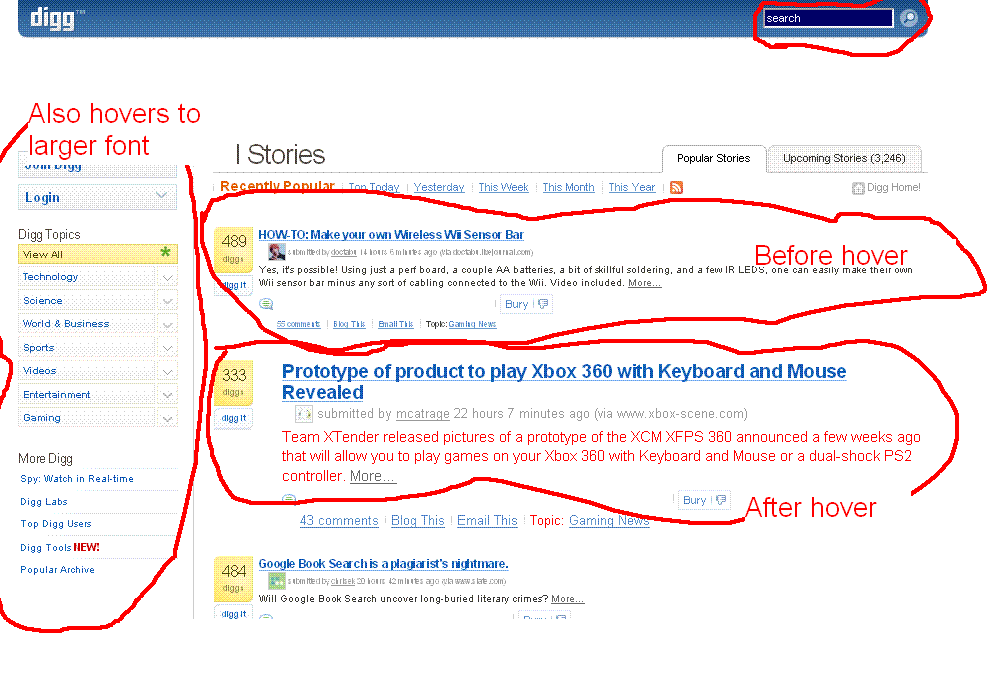Click the Digg Home! icon
1000x673 pixels.
(858, 188)
